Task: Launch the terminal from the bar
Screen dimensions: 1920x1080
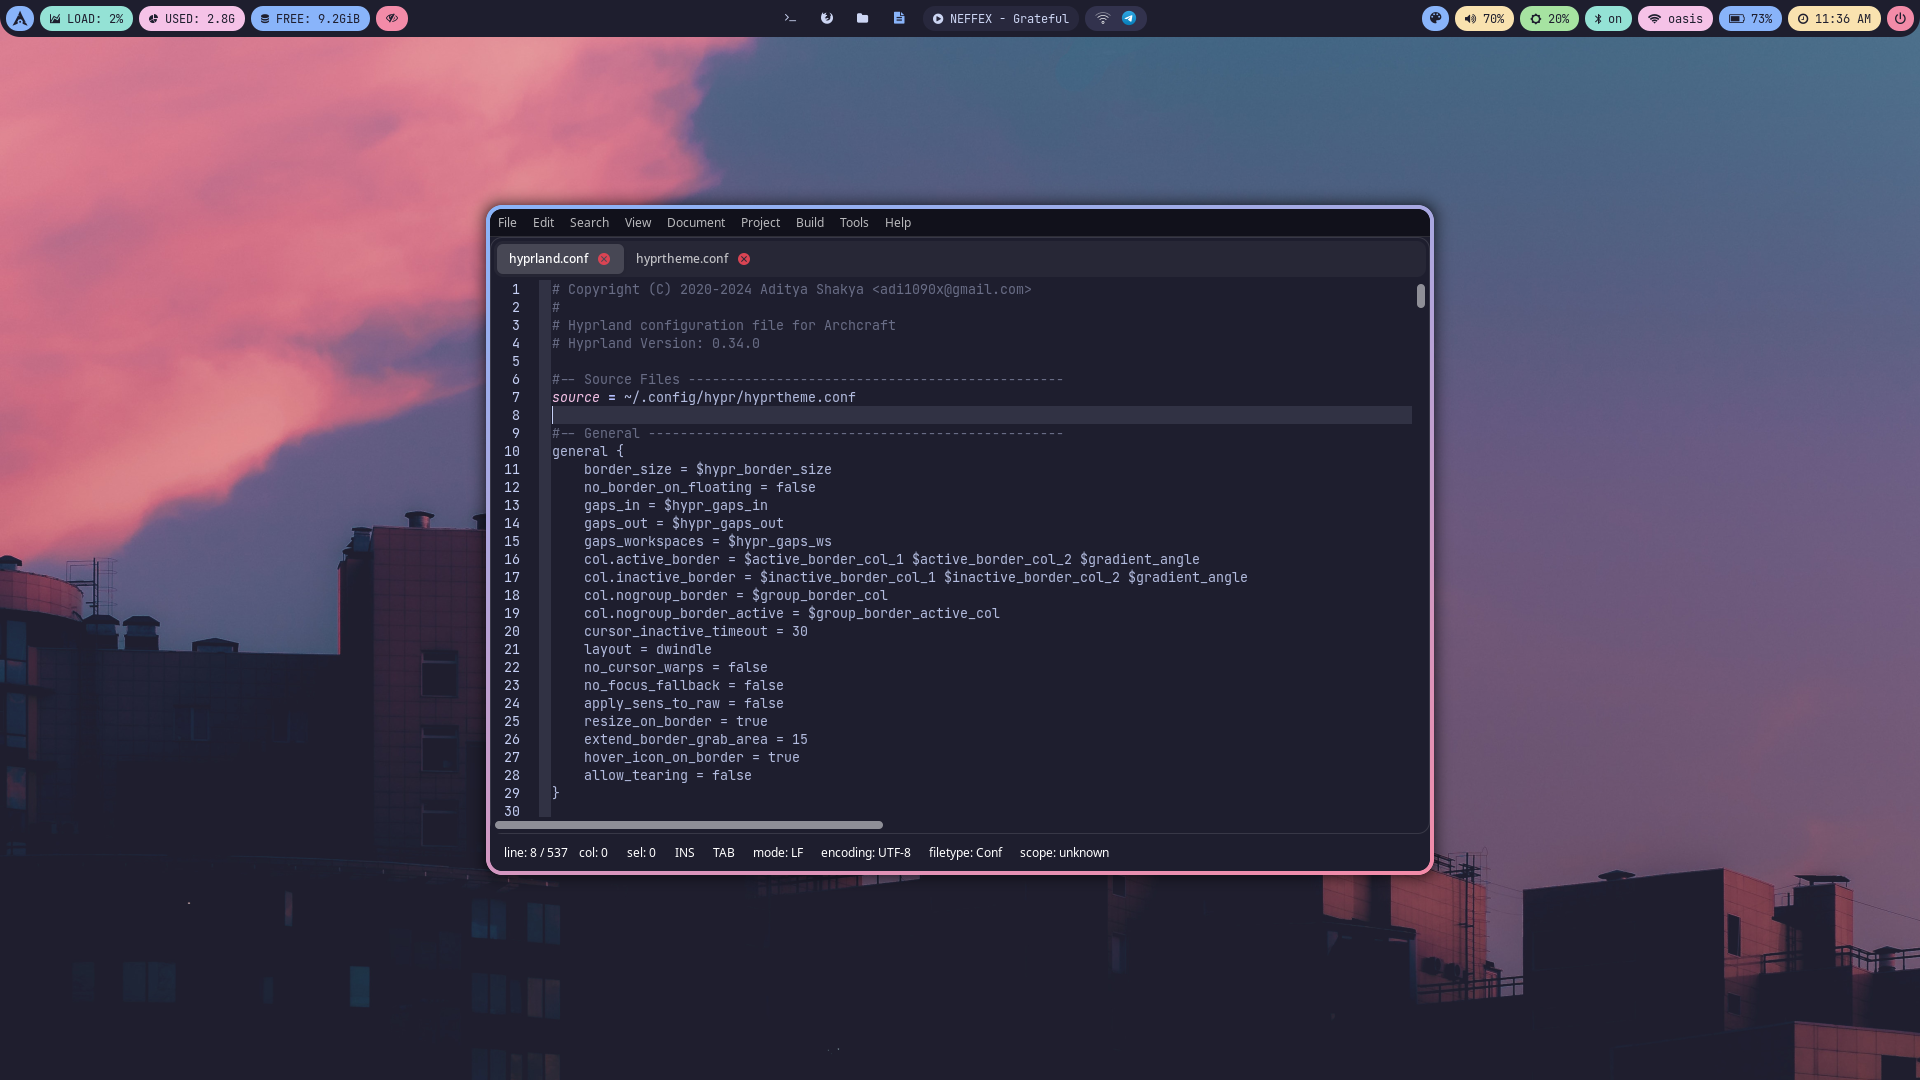Action: [x=790, y=18]
